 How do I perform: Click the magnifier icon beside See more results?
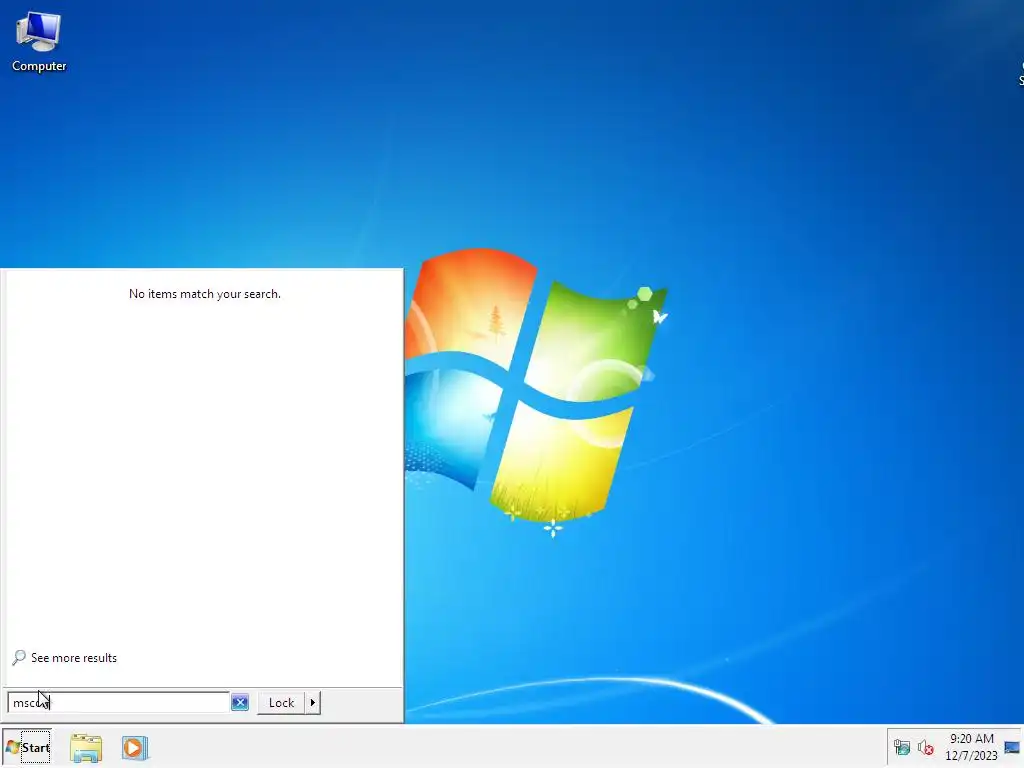pos(19,658)
